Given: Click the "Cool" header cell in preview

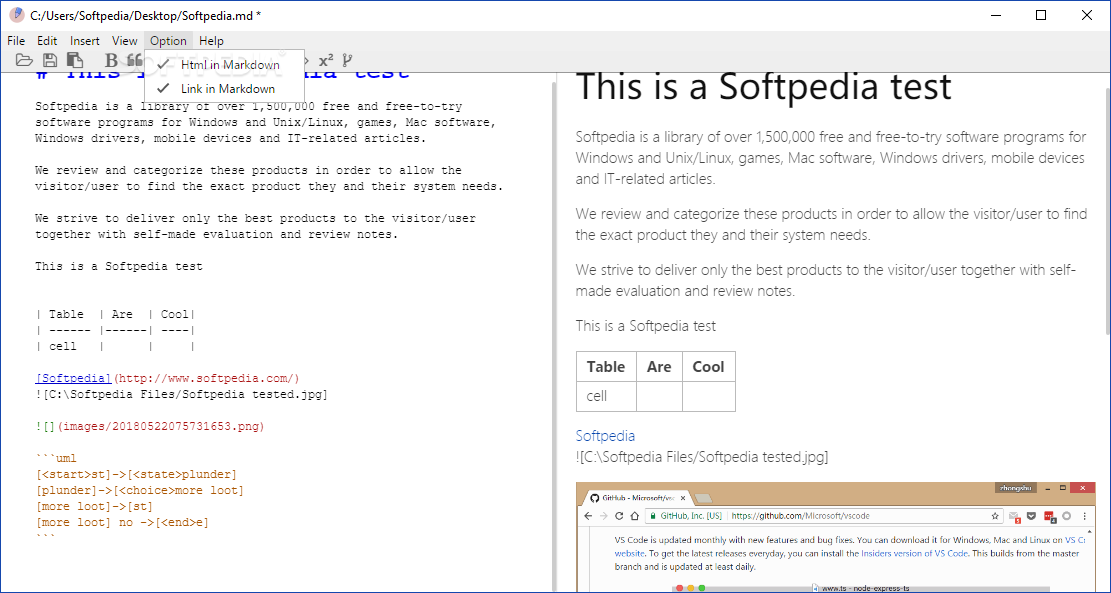Looking at the screenshot, I should point(709,366).
